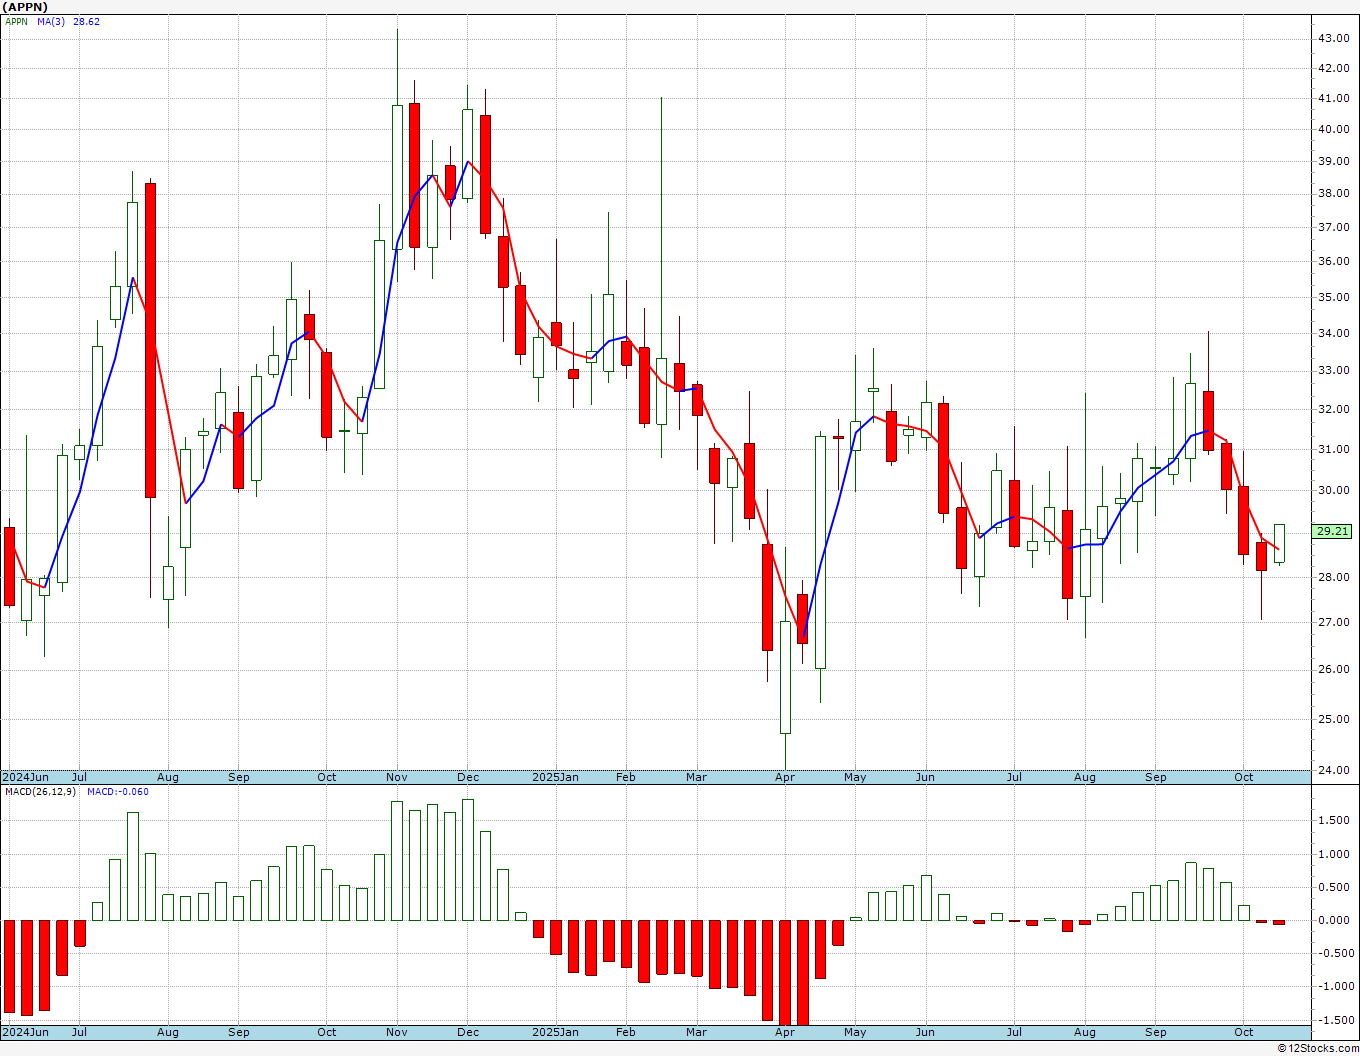Viewport: 1360px width, 1056px height.
Task: Click the 30.00 price axis label
Action: click(1333, 490)
